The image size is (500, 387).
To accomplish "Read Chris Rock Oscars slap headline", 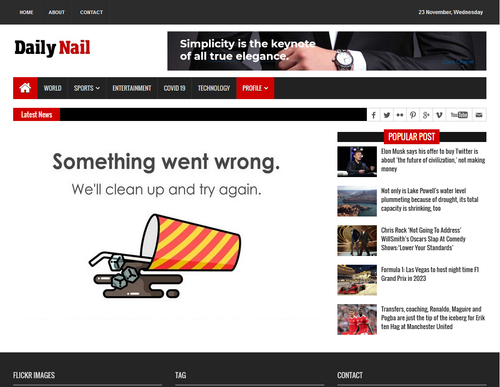I will click(x=423, y=239).
